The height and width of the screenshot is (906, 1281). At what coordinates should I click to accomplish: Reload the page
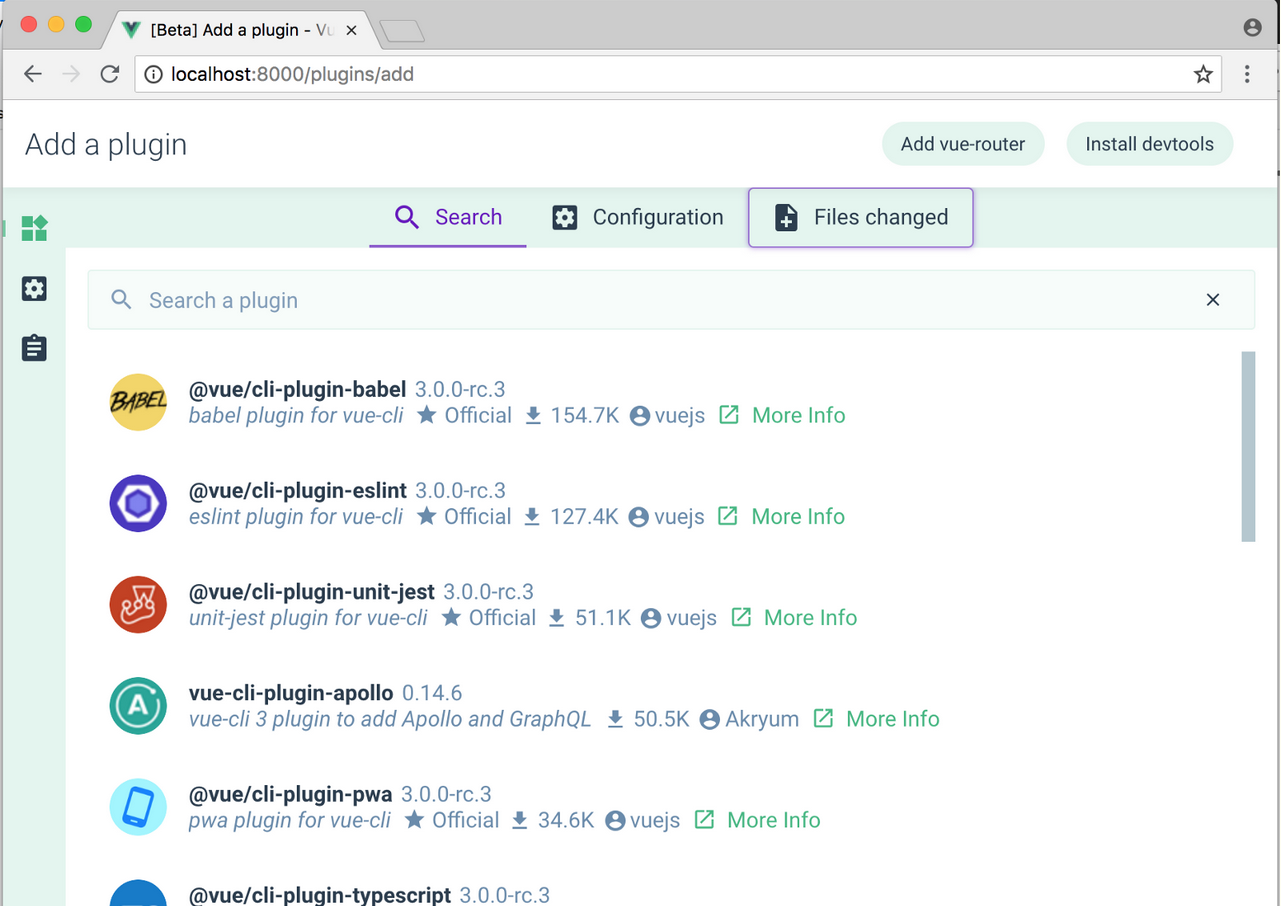click(x=110, y=74)
